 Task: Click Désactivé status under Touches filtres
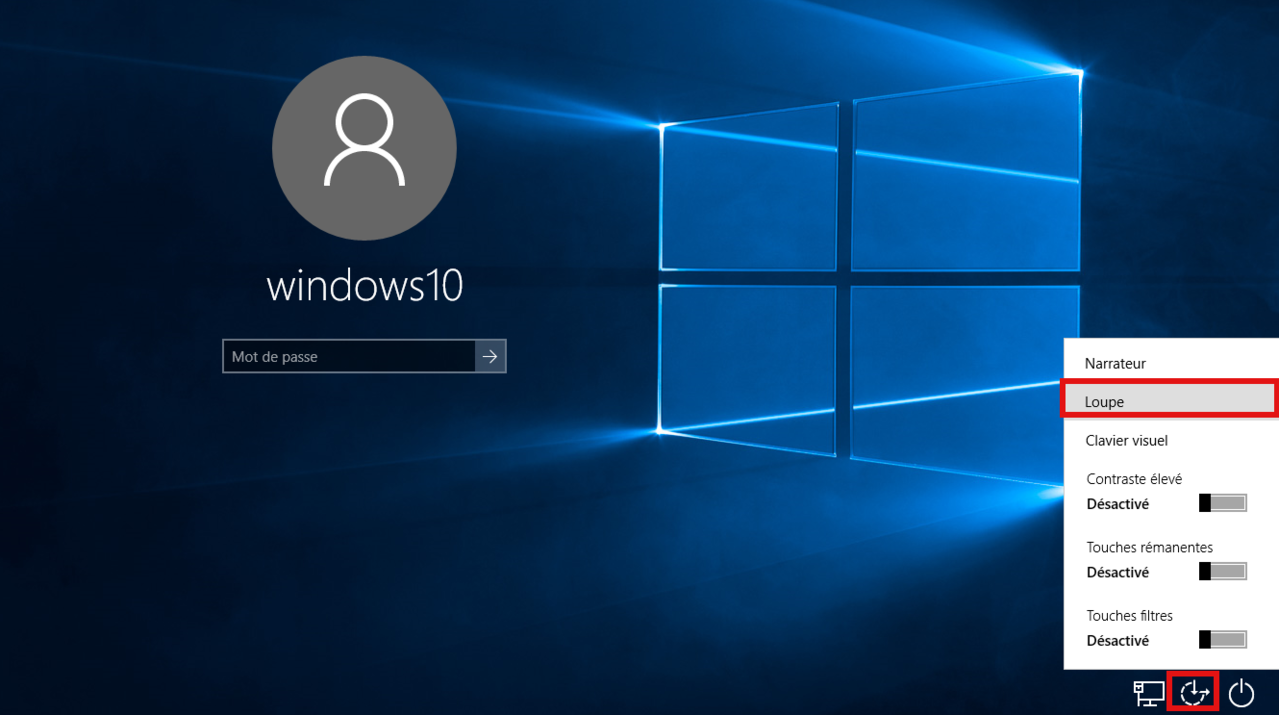tap(1117, 640)
